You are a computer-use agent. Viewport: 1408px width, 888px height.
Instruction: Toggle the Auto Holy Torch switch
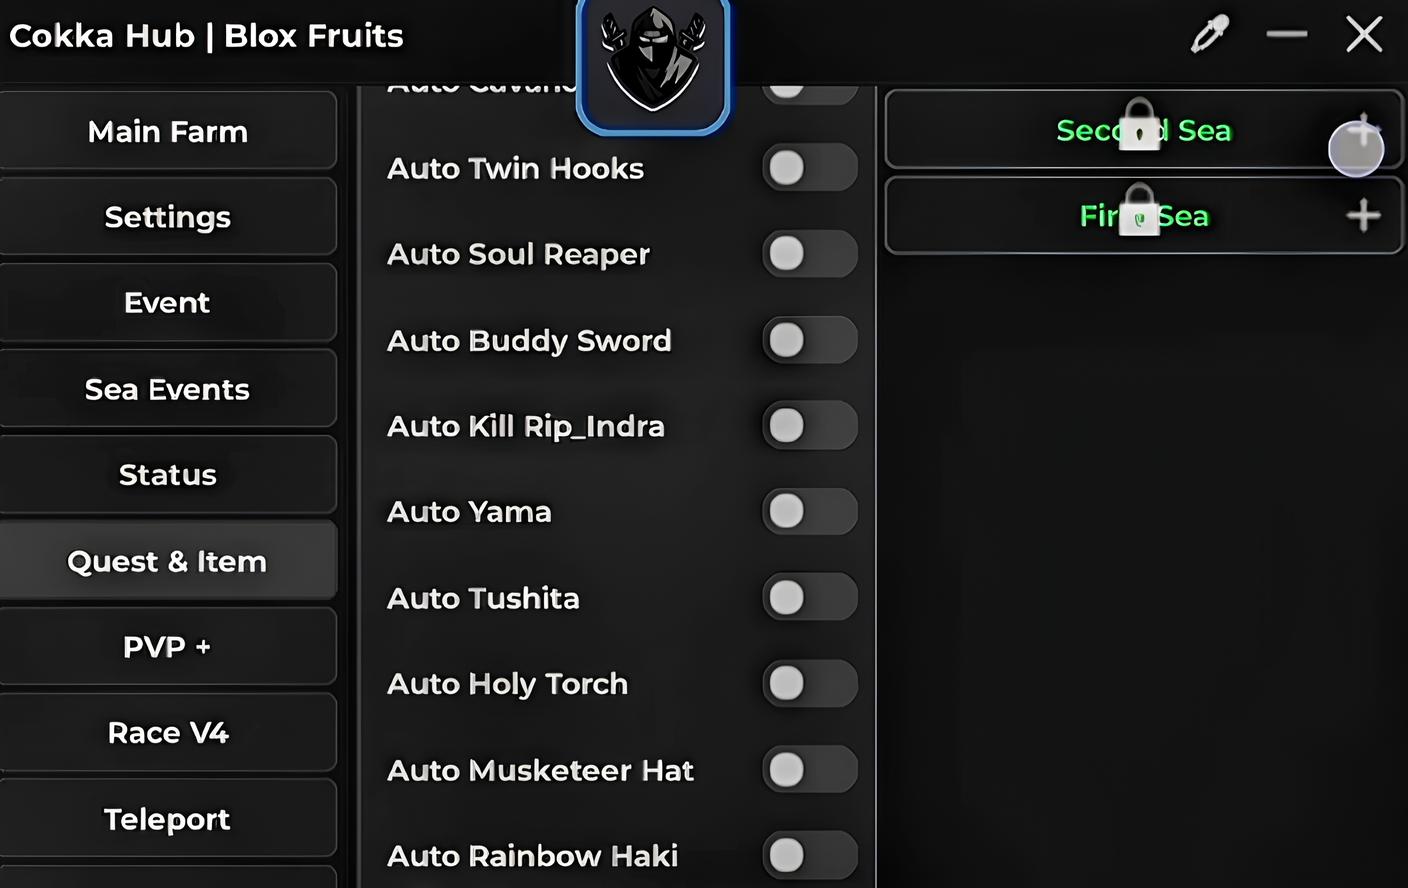809,684
